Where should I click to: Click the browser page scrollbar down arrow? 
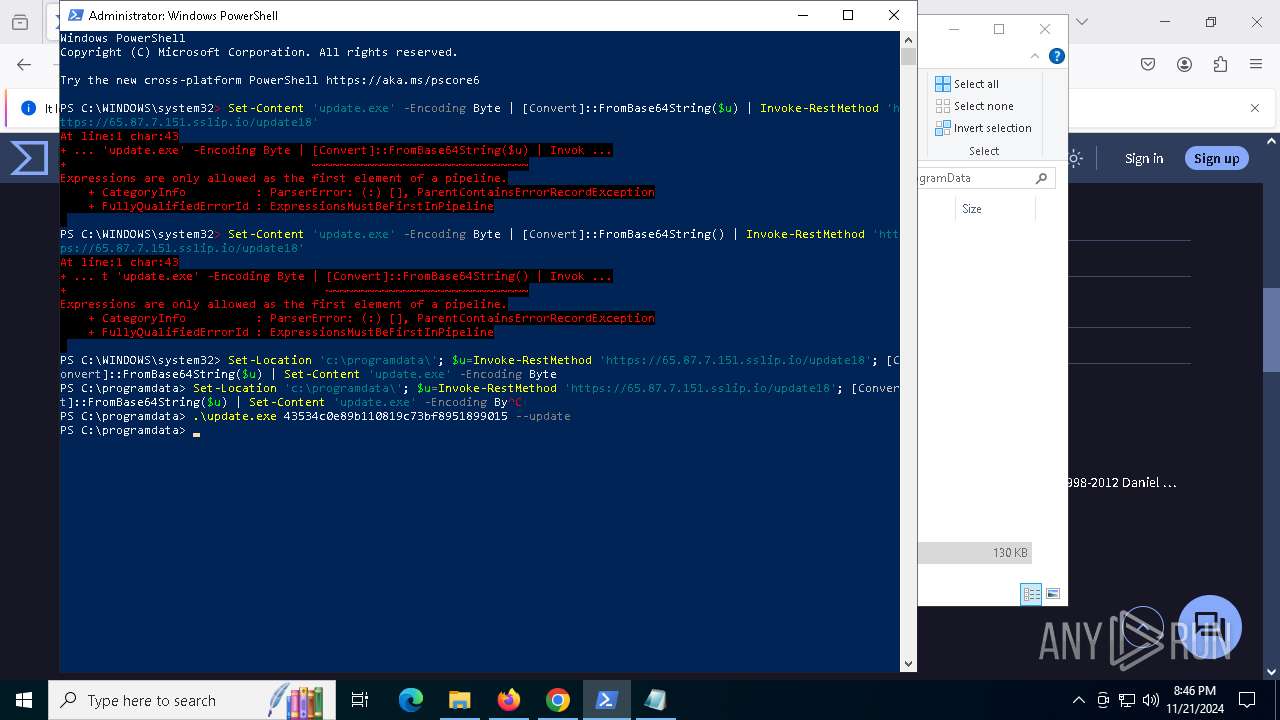pos(1272,673)
